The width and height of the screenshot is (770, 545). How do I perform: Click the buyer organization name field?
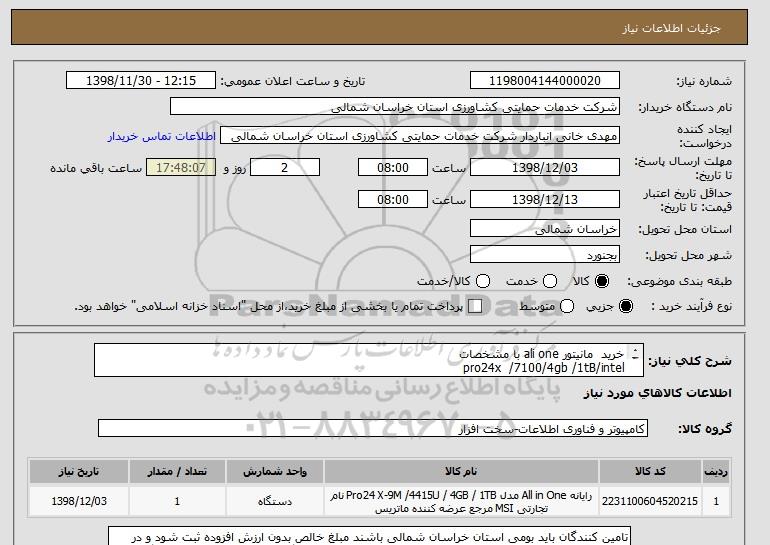point(395,107)
